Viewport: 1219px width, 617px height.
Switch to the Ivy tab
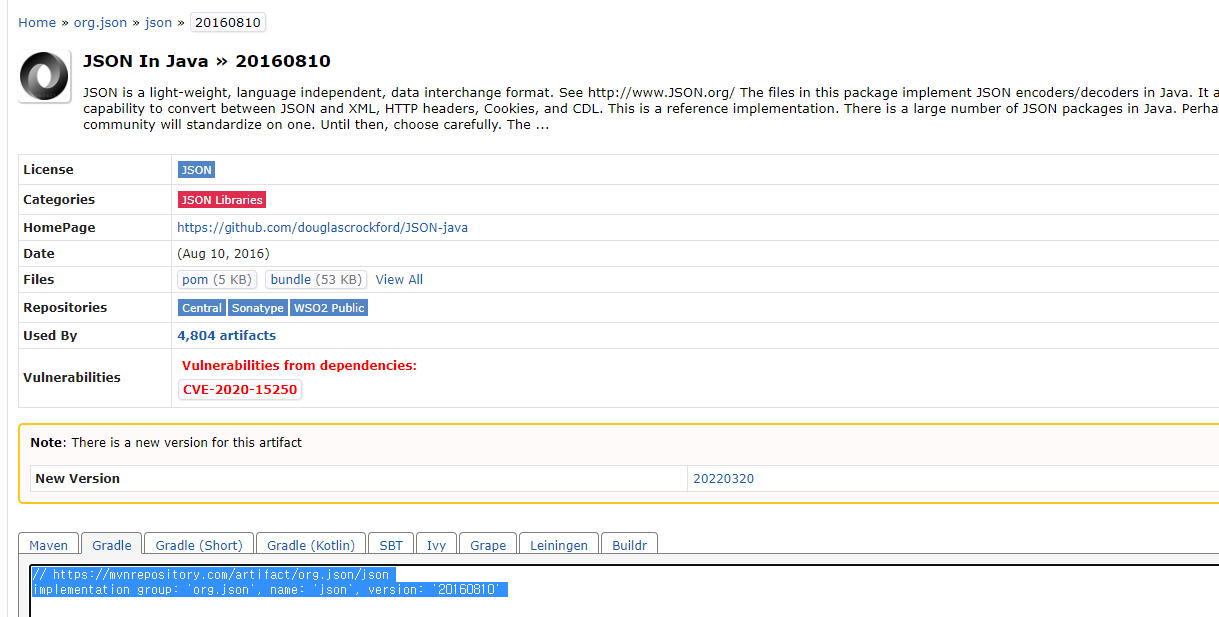tap(436, 545)
